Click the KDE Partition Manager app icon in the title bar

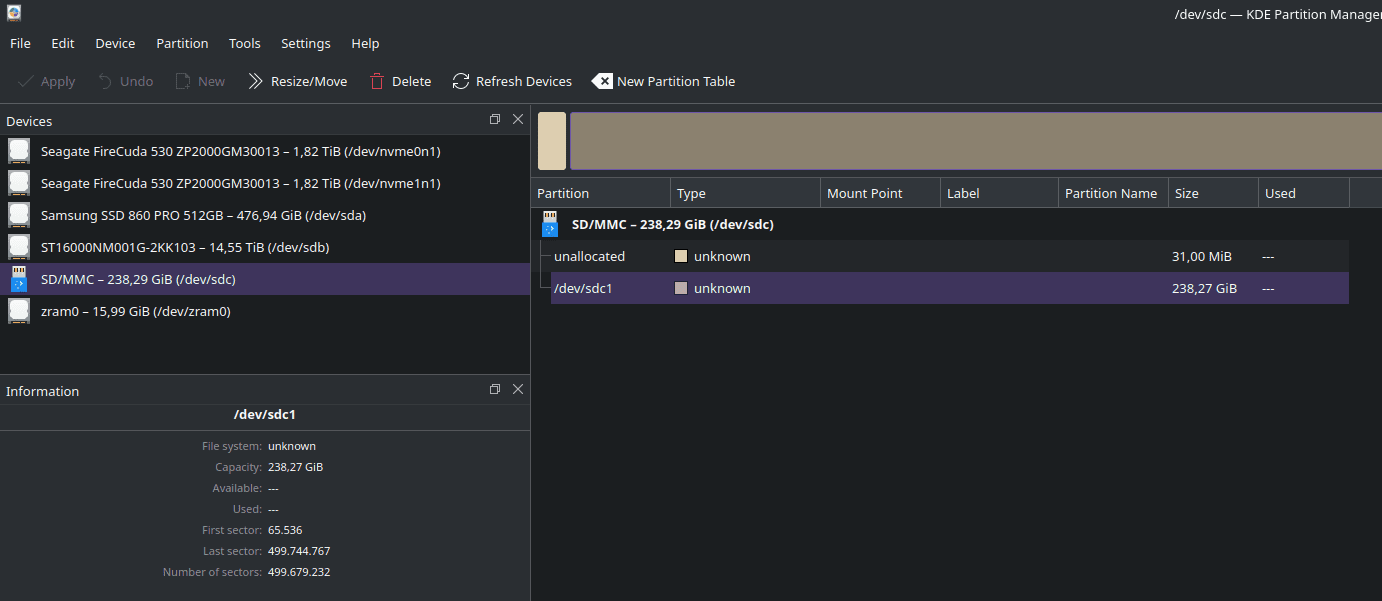click(14, 13)
